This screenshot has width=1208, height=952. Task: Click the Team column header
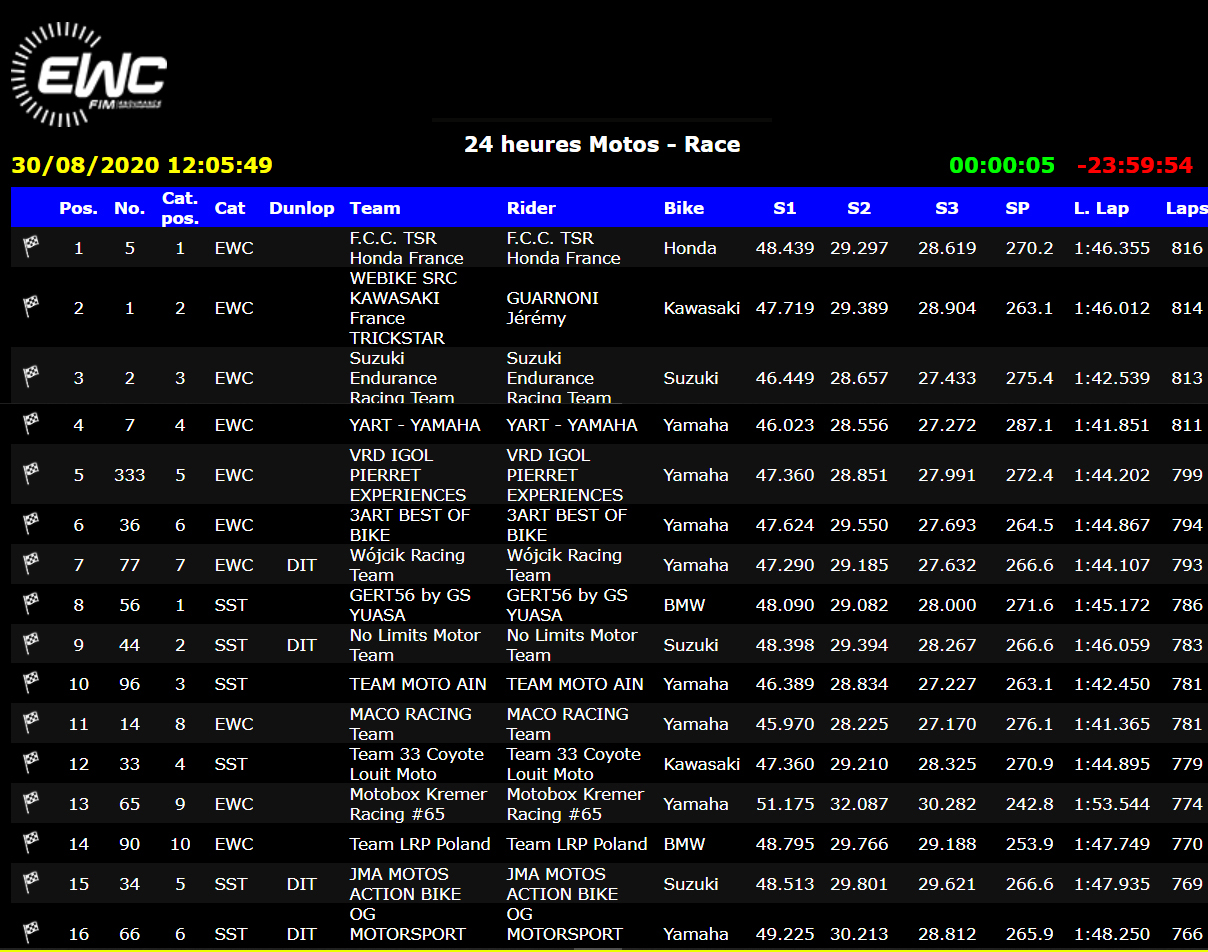point(375,208)
